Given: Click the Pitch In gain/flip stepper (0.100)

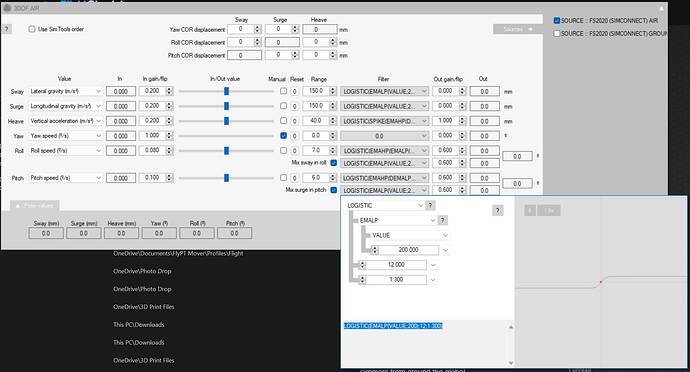Looking at the screenshot, I should (169, 178).
